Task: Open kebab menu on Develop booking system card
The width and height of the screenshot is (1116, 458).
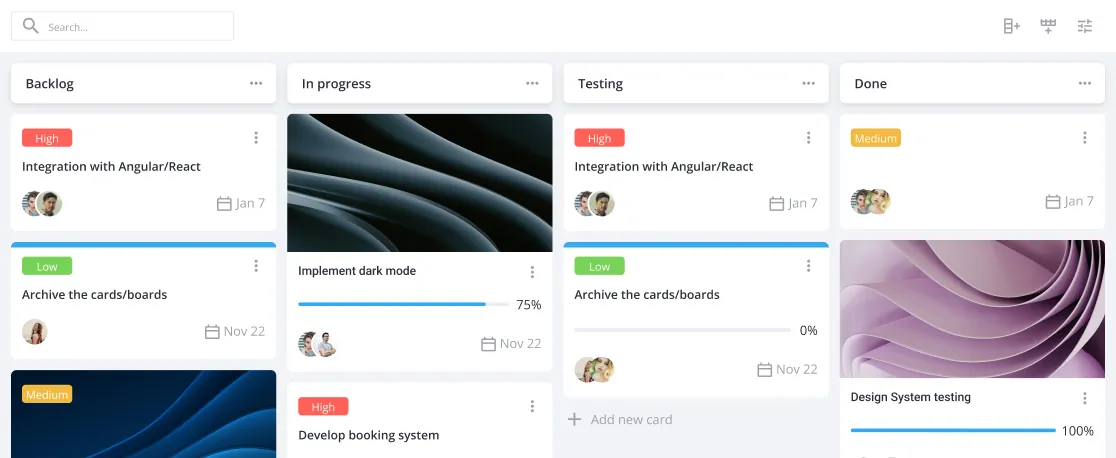Action: pos(532,406)
